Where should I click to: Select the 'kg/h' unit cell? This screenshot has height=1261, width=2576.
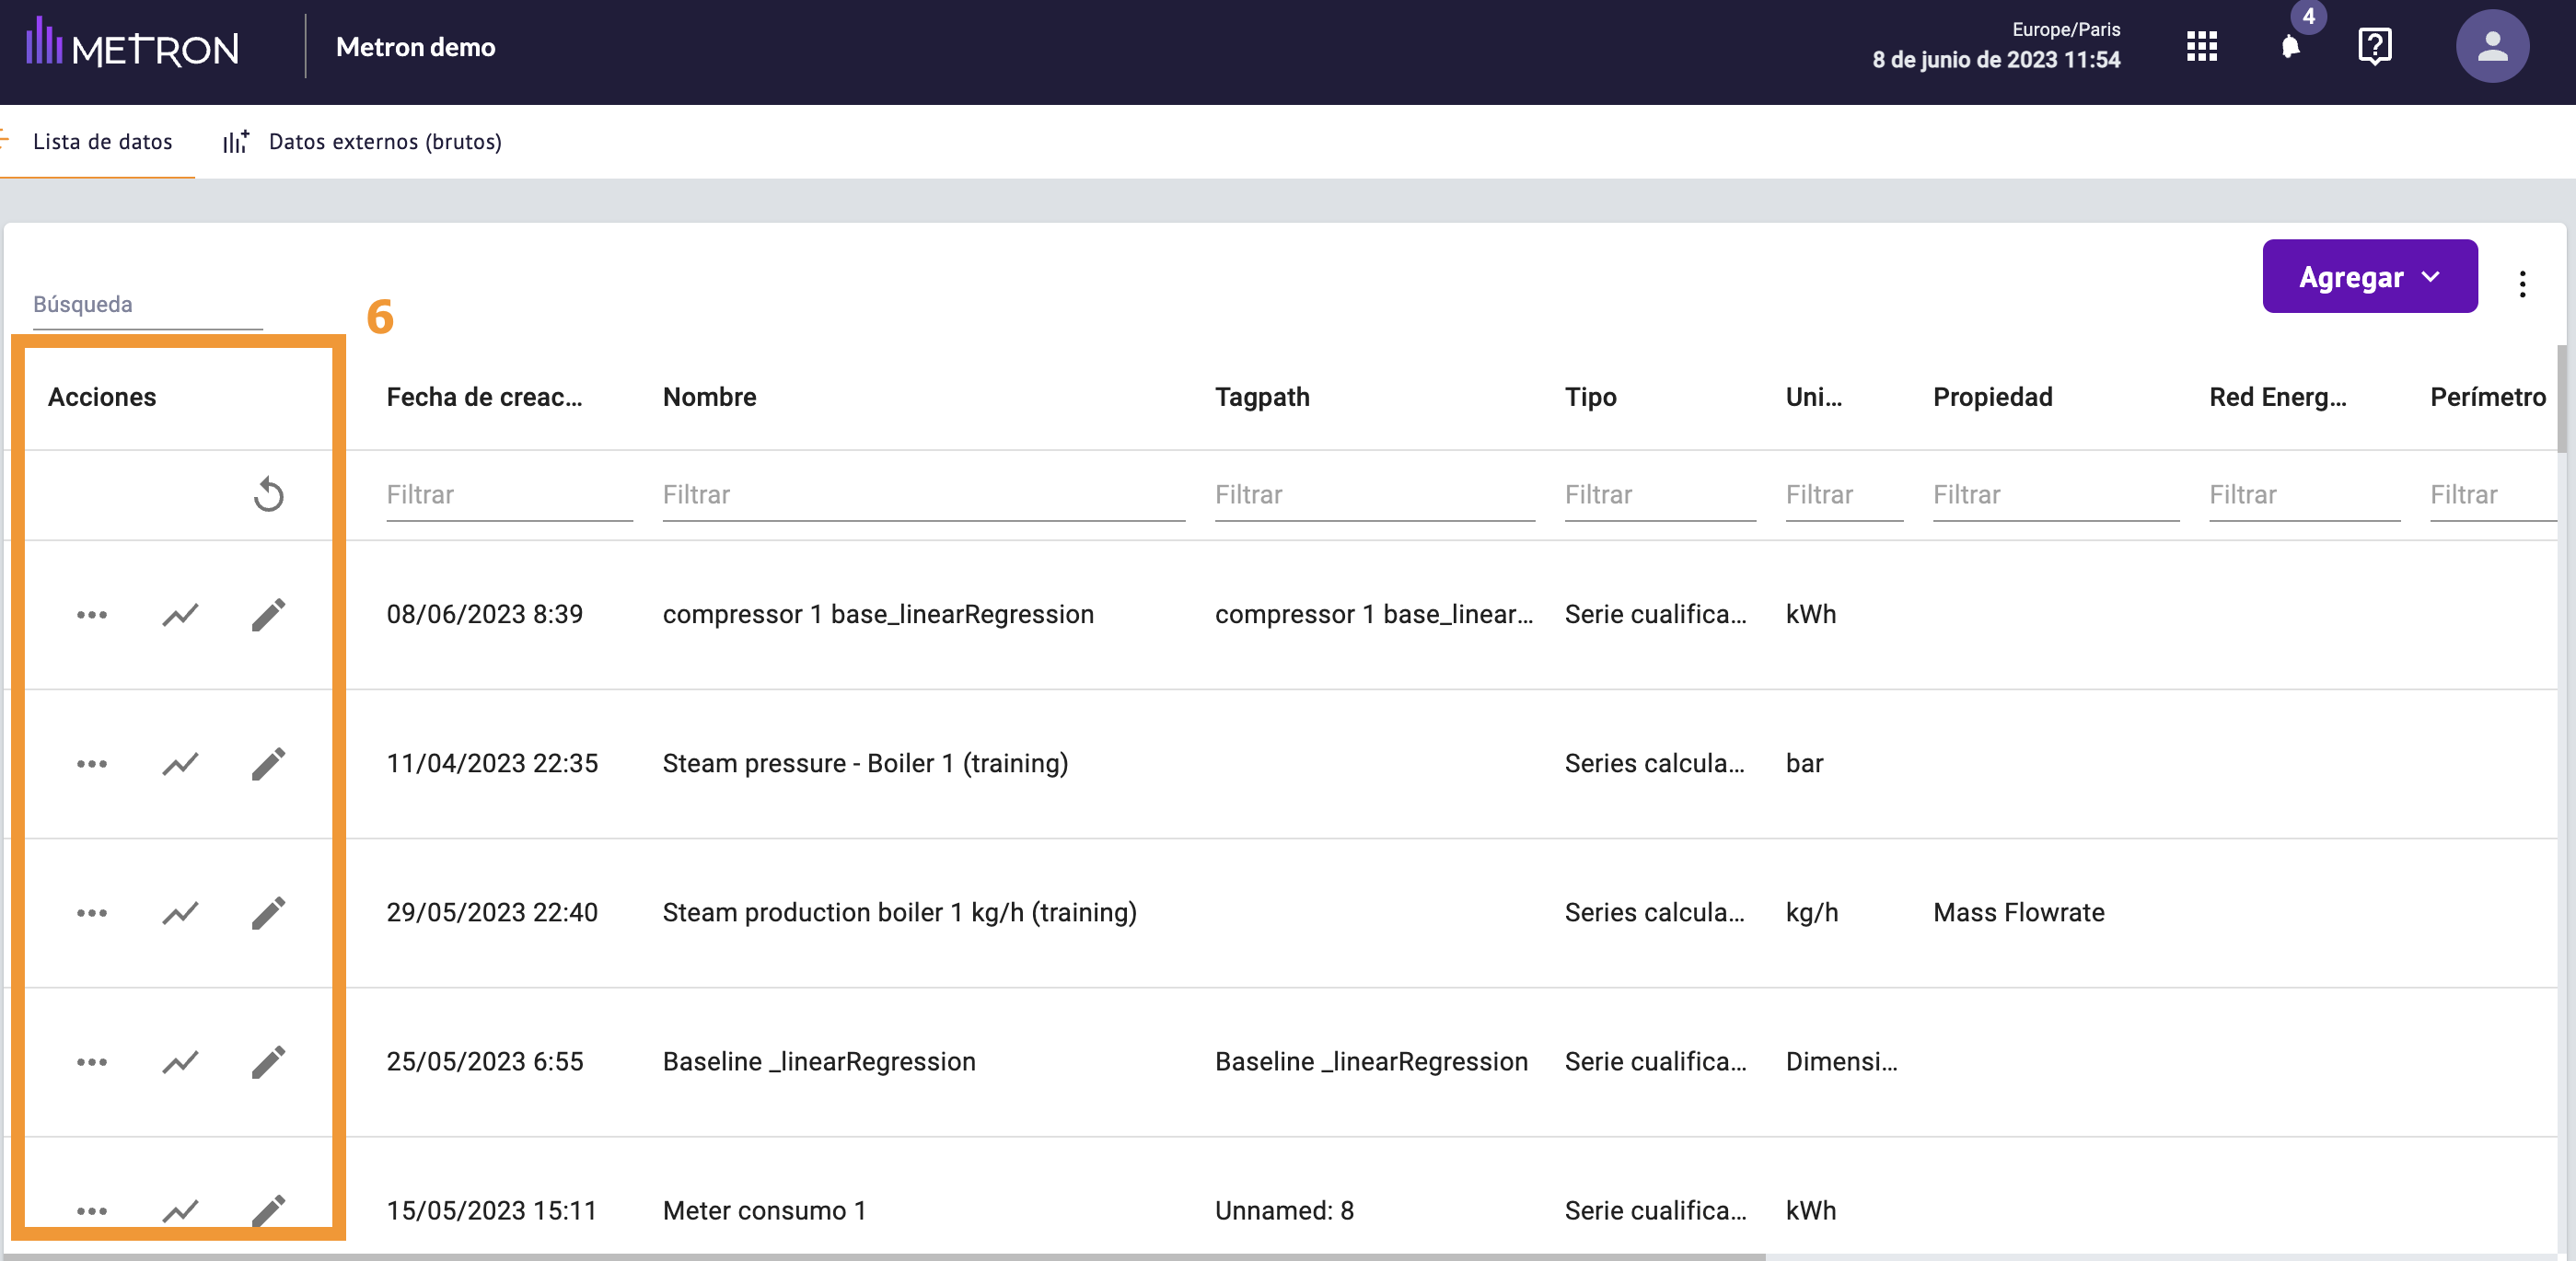(x=1811, y=913)
